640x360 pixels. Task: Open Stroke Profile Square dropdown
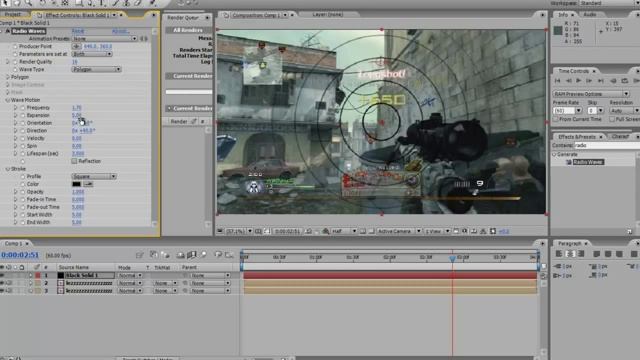click(x=94, y=176)
